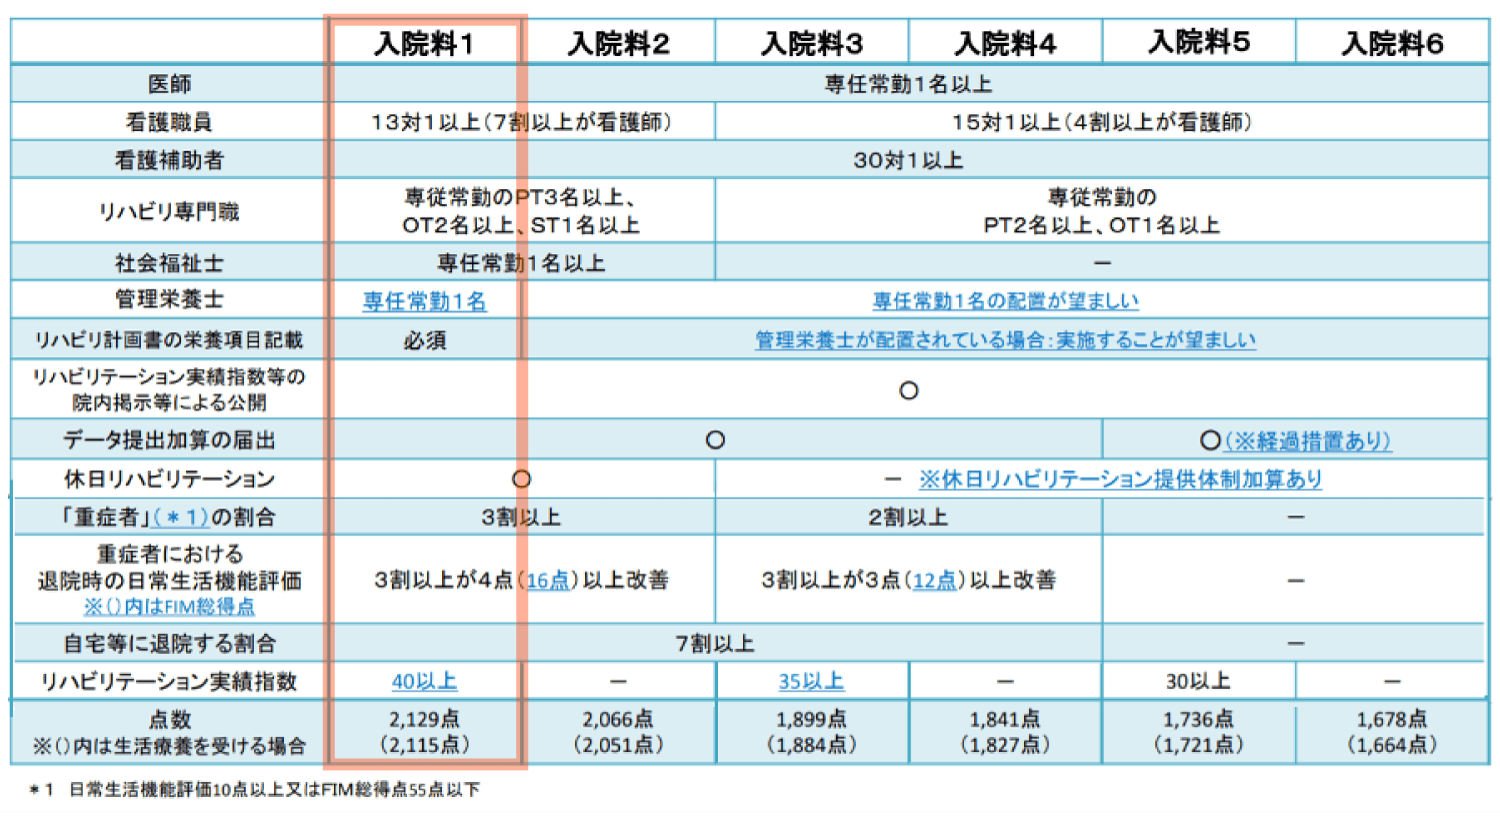Click the 30以上 cell
The width and height of the screenshot is (1500, 824).
coord(1198,681)
